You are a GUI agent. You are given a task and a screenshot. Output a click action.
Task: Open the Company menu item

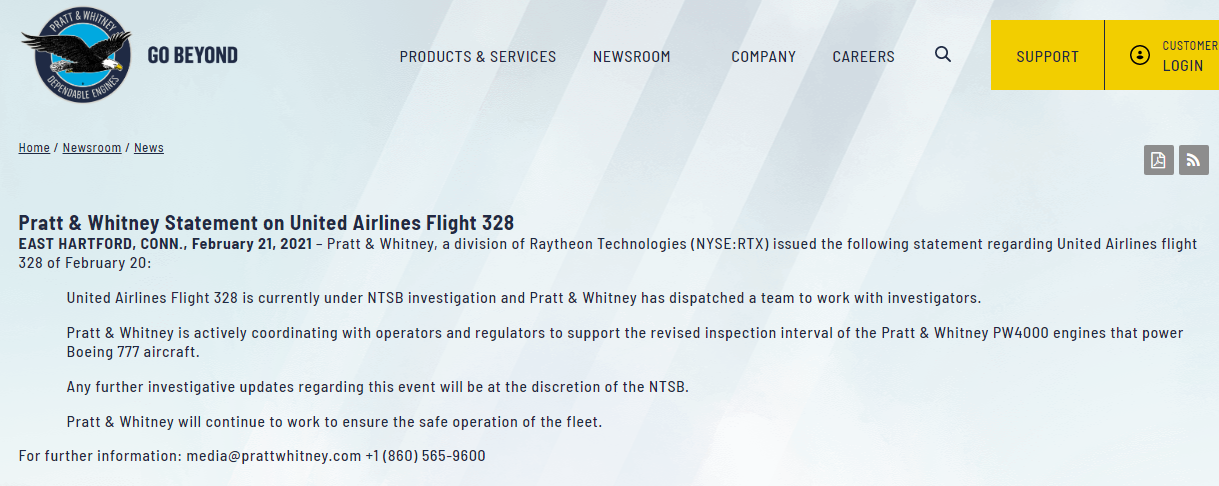point(764,57)
